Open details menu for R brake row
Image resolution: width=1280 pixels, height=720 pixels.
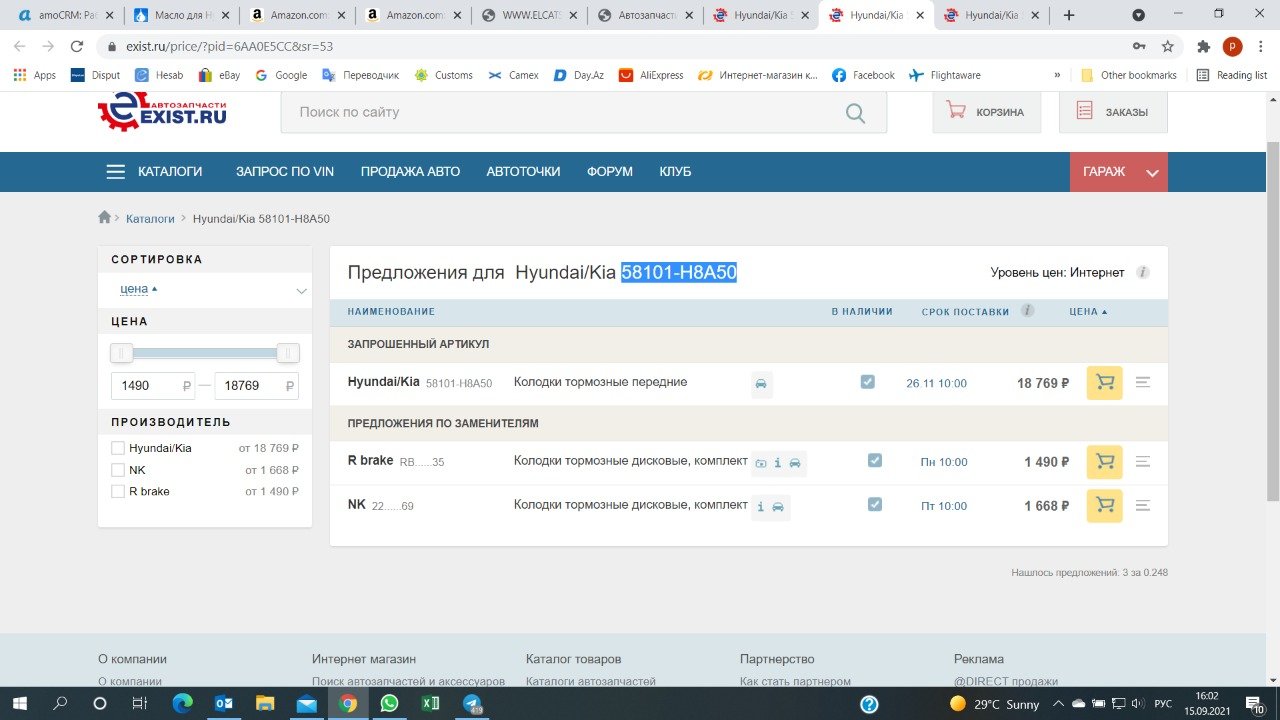click(1143, 462)
